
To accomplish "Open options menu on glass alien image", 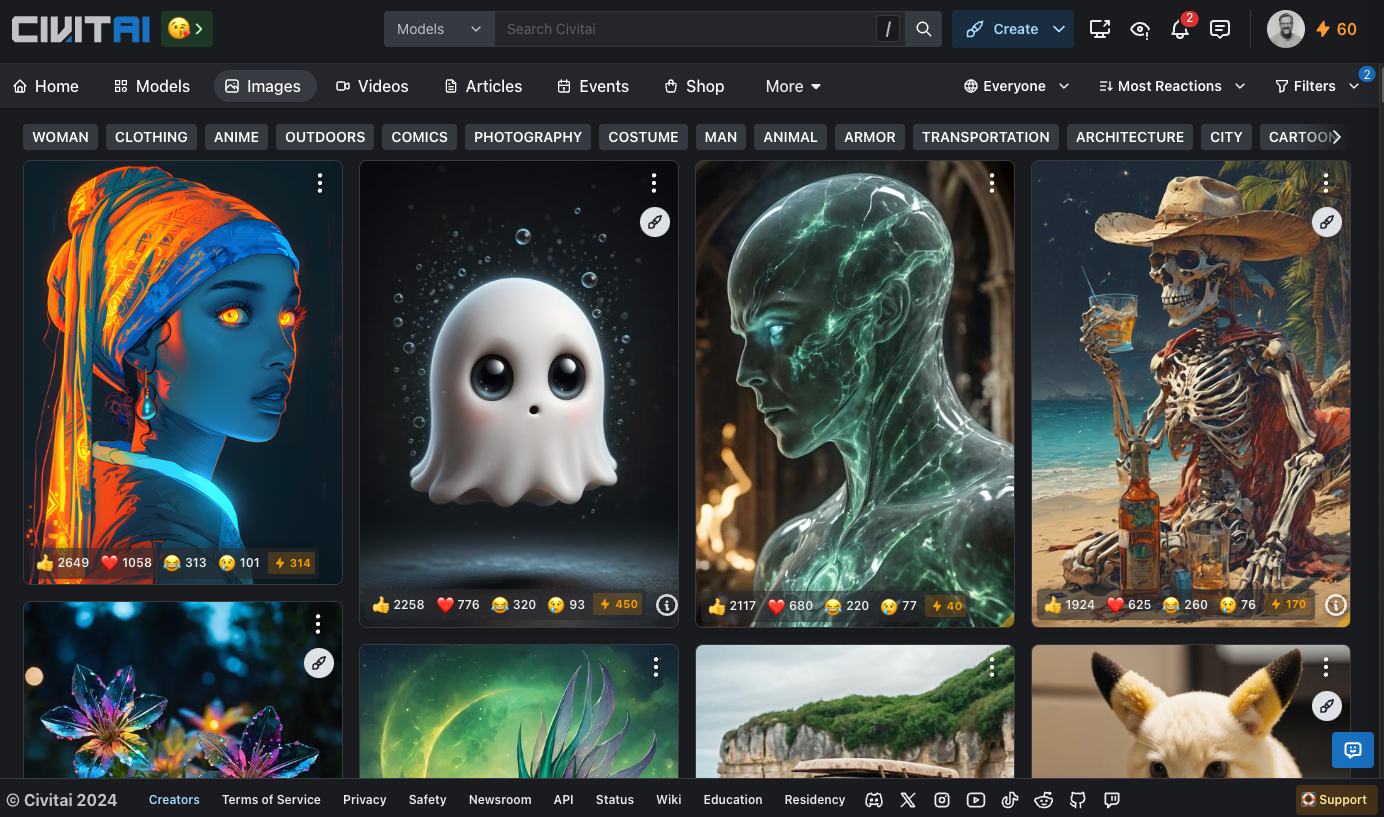I will pos(992,183).
